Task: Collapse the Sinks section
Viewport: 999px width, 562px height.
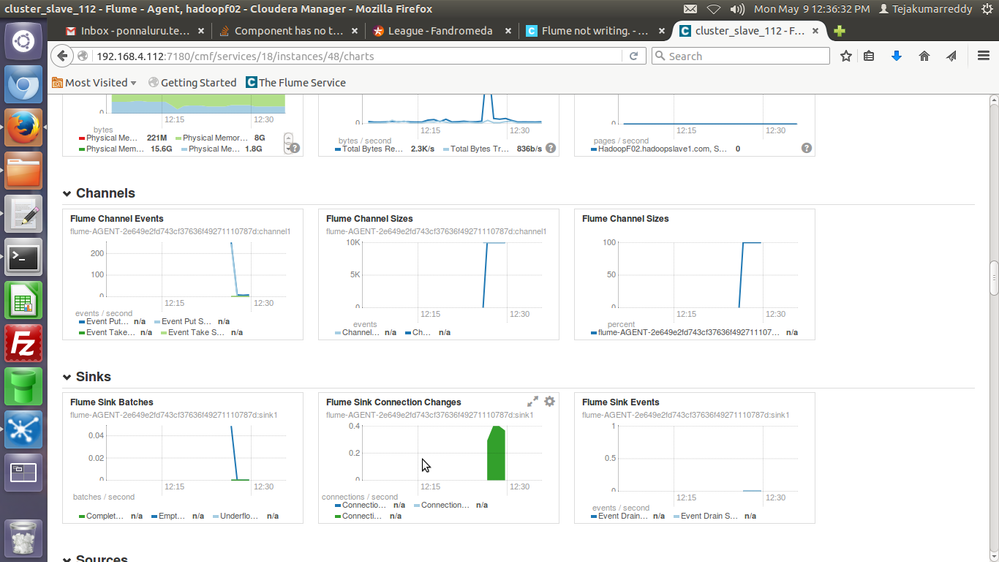Action: 67,377
